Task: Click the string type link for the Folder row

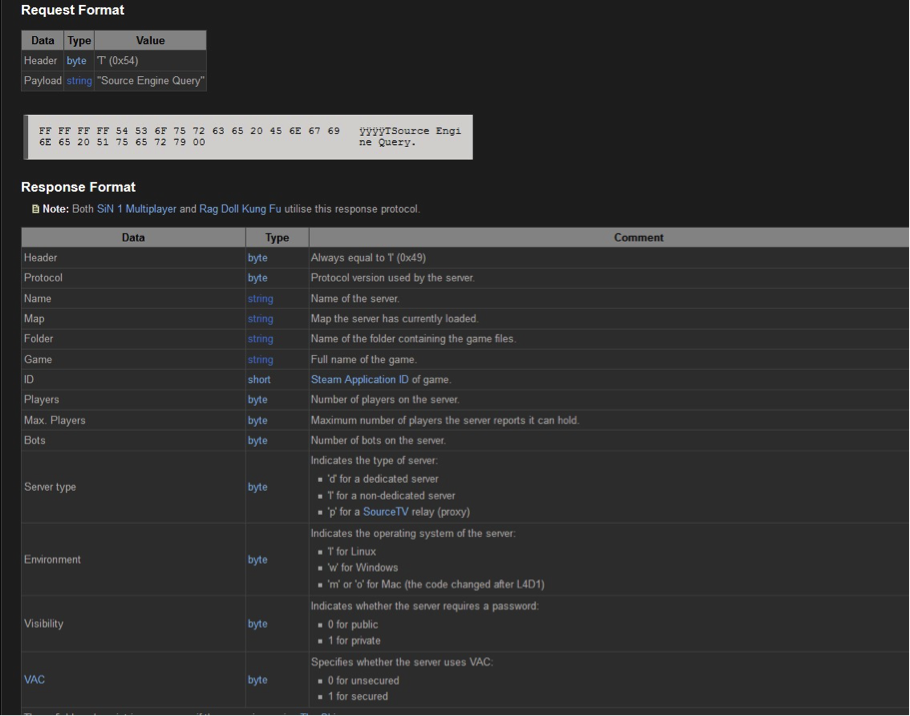Action: coord(260,339)
